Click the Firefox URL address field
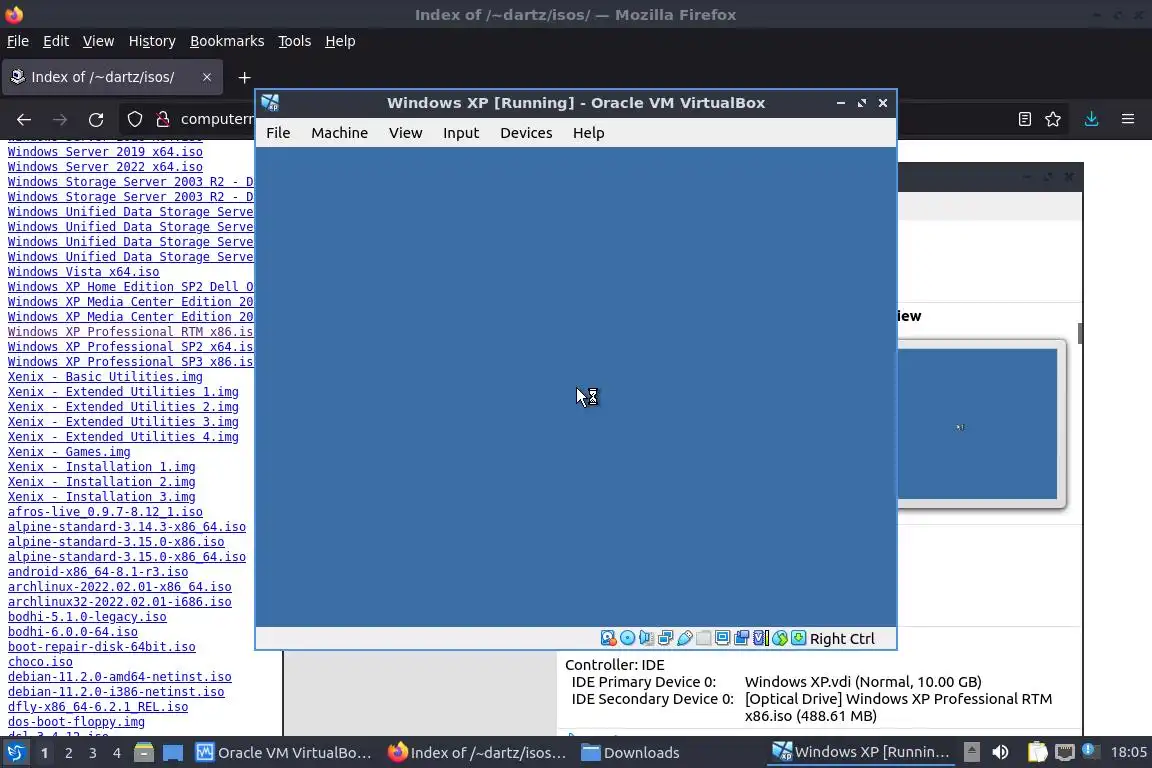 (x=215, y=119)
